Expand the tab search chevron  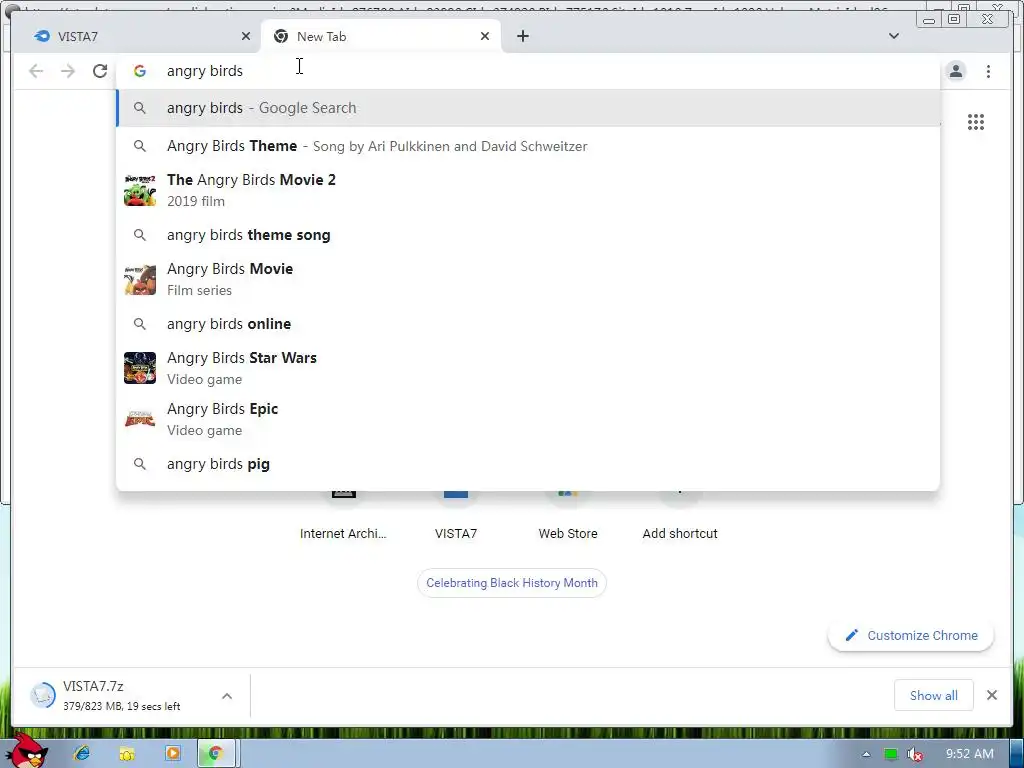[x=893, y=36]
